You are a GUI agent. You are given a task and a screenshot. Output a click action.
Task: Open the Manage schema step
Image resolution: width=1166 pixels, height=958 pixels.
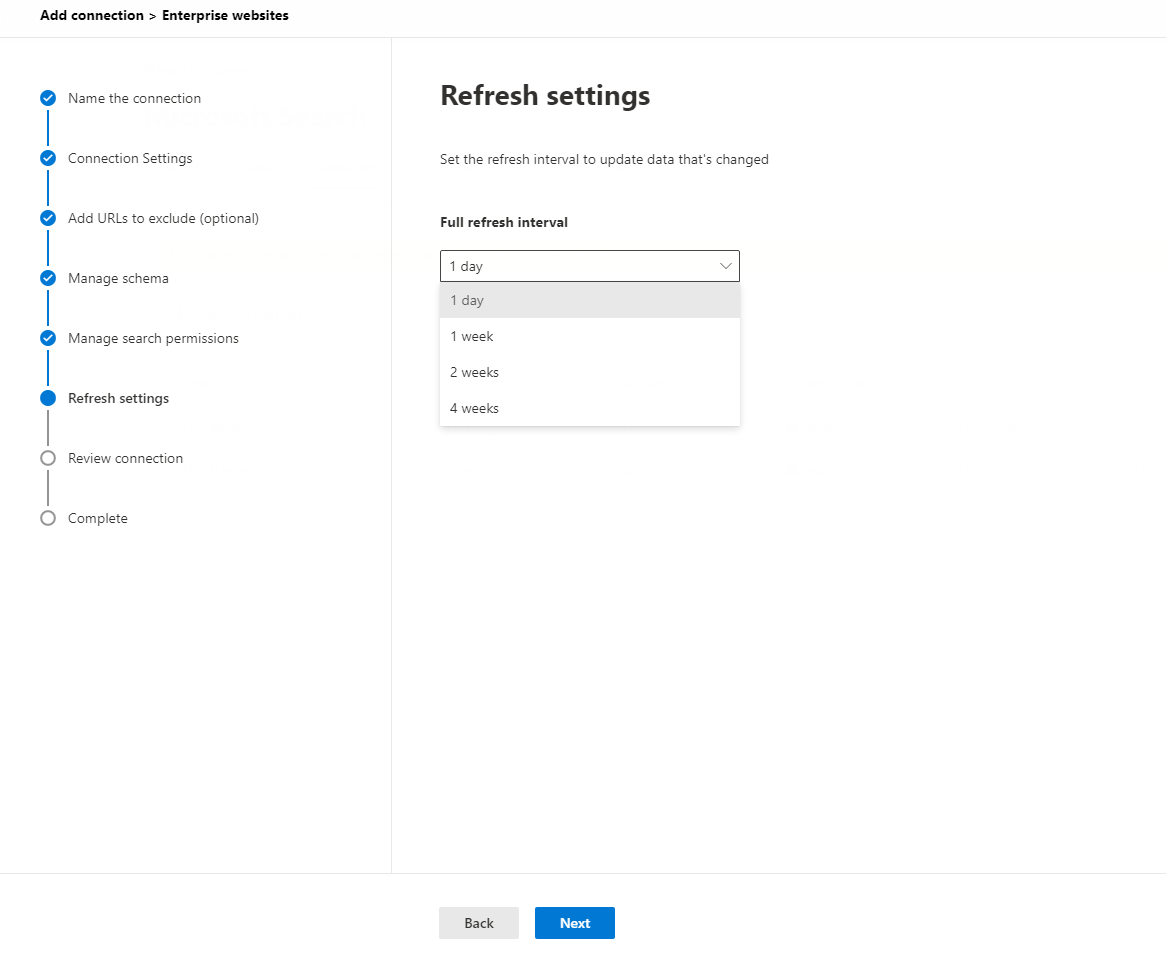(118, 278)
